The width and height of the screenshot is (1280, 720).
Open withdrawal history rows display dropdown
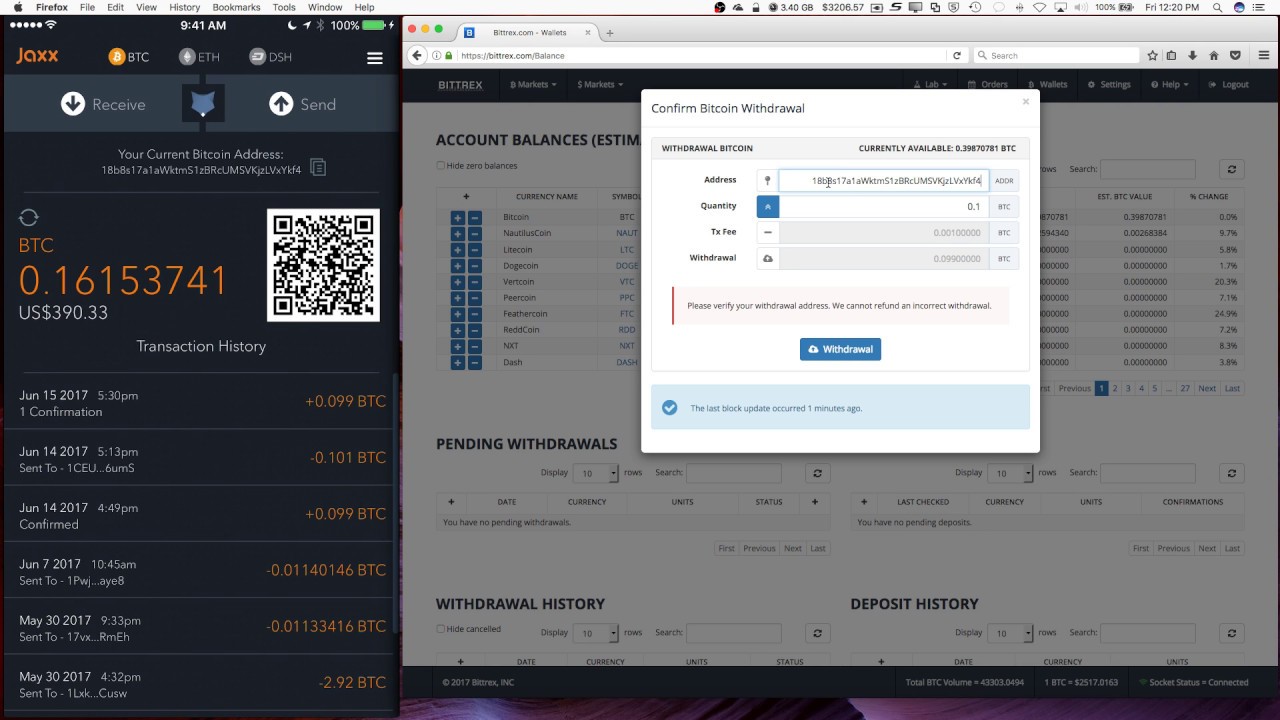coord(597,633)
